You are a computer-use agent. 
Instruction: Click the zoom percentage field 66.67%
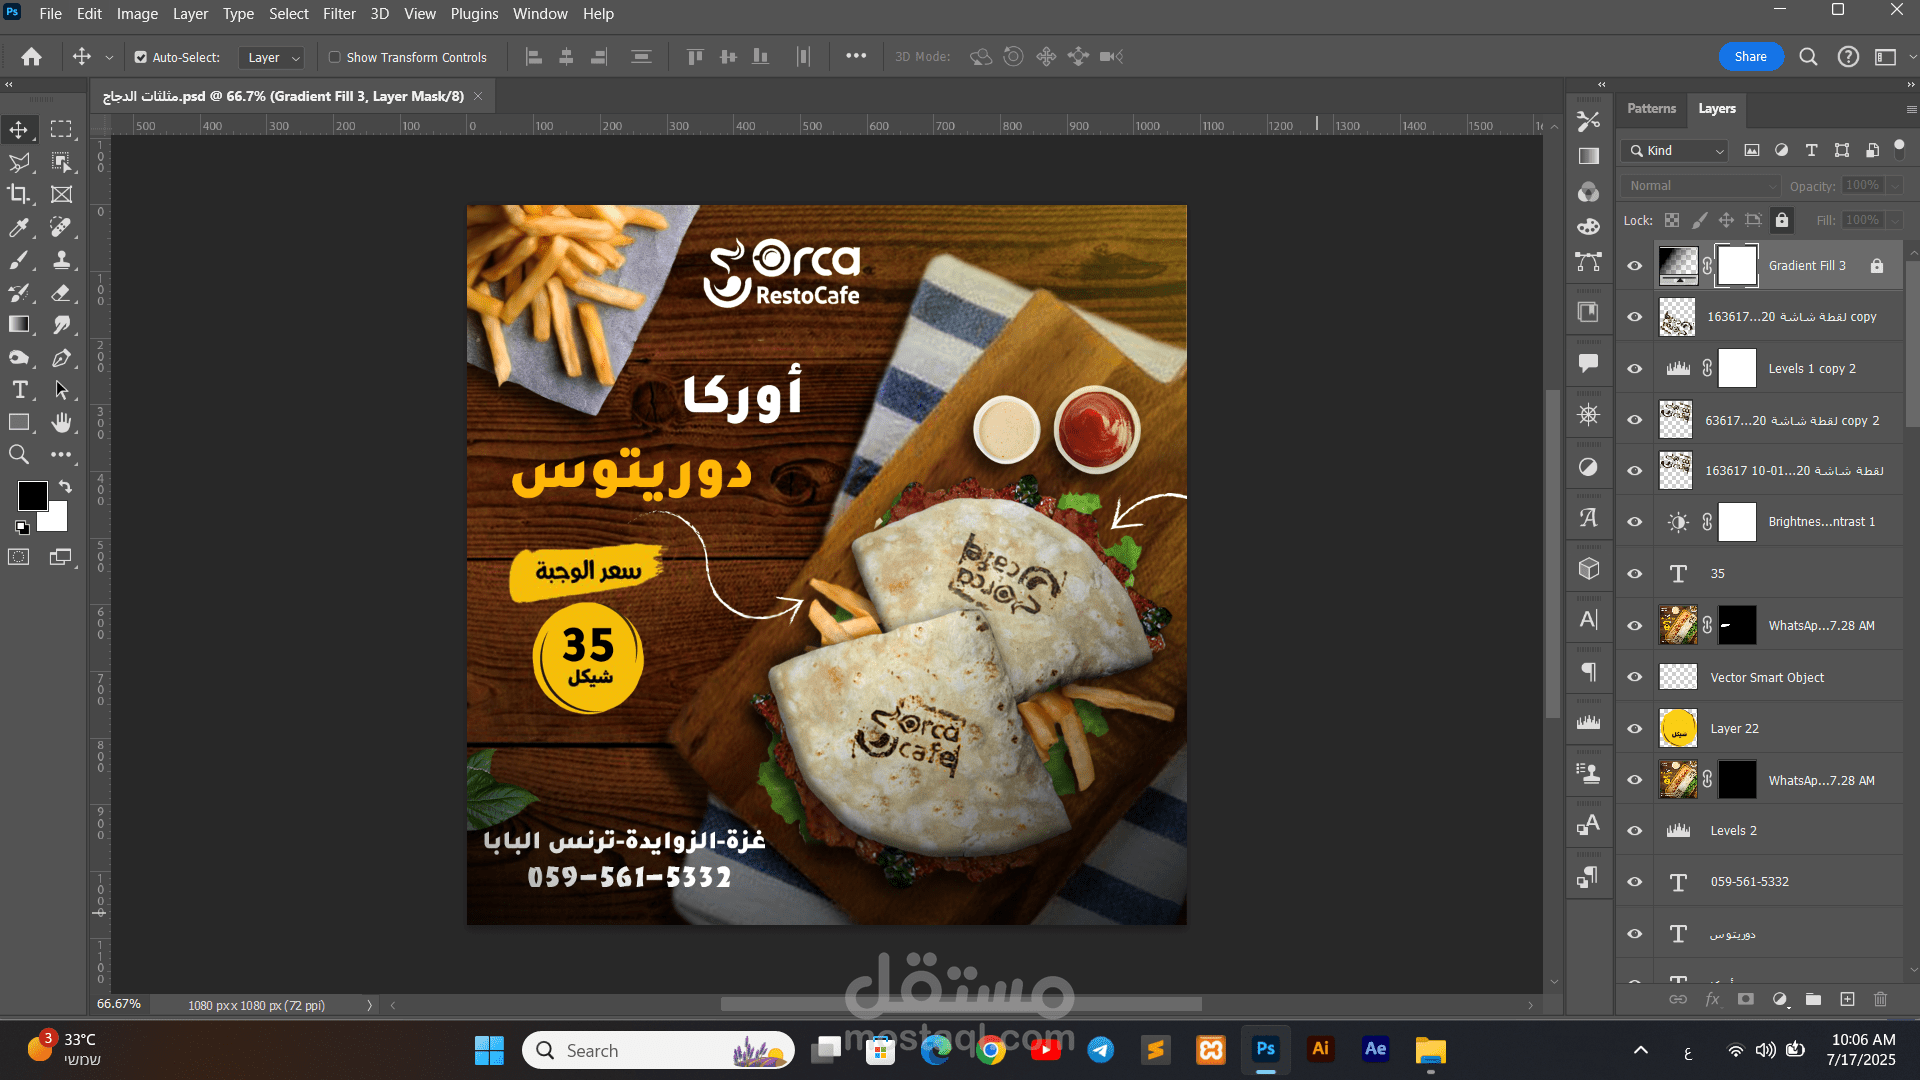tap(119, 1004)
